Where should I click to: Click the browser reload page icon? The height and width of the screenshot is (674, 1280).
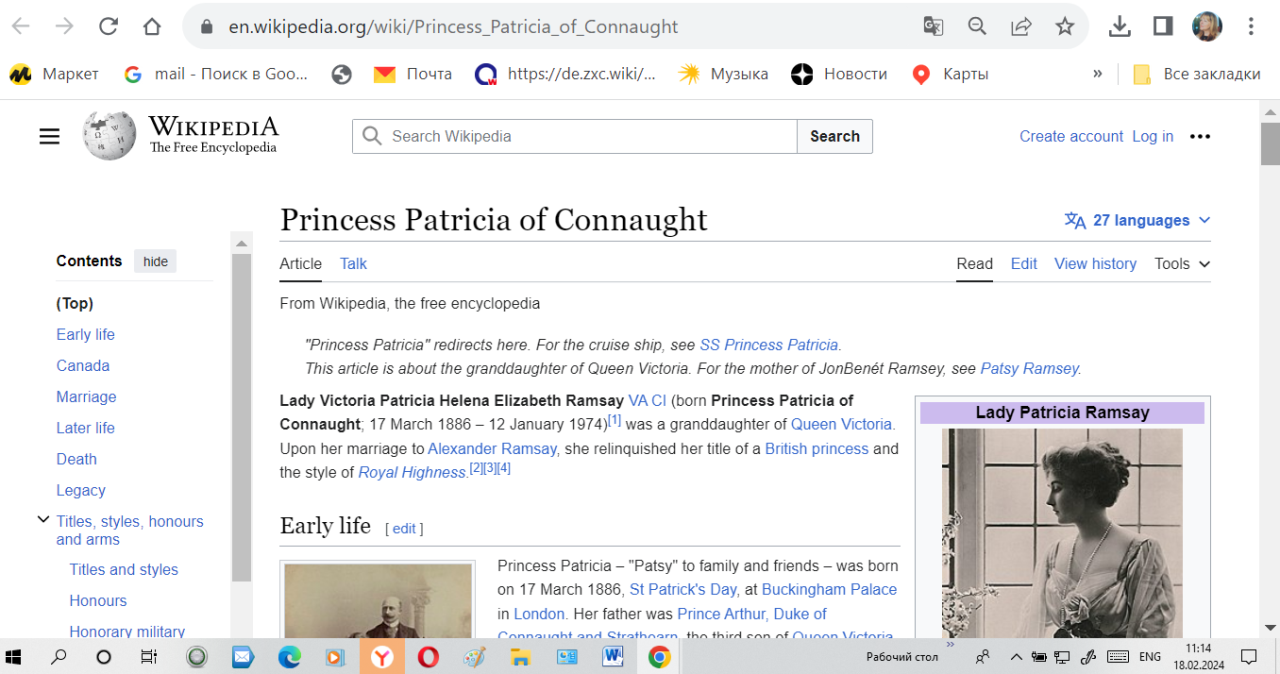click(x=108, y=27)
